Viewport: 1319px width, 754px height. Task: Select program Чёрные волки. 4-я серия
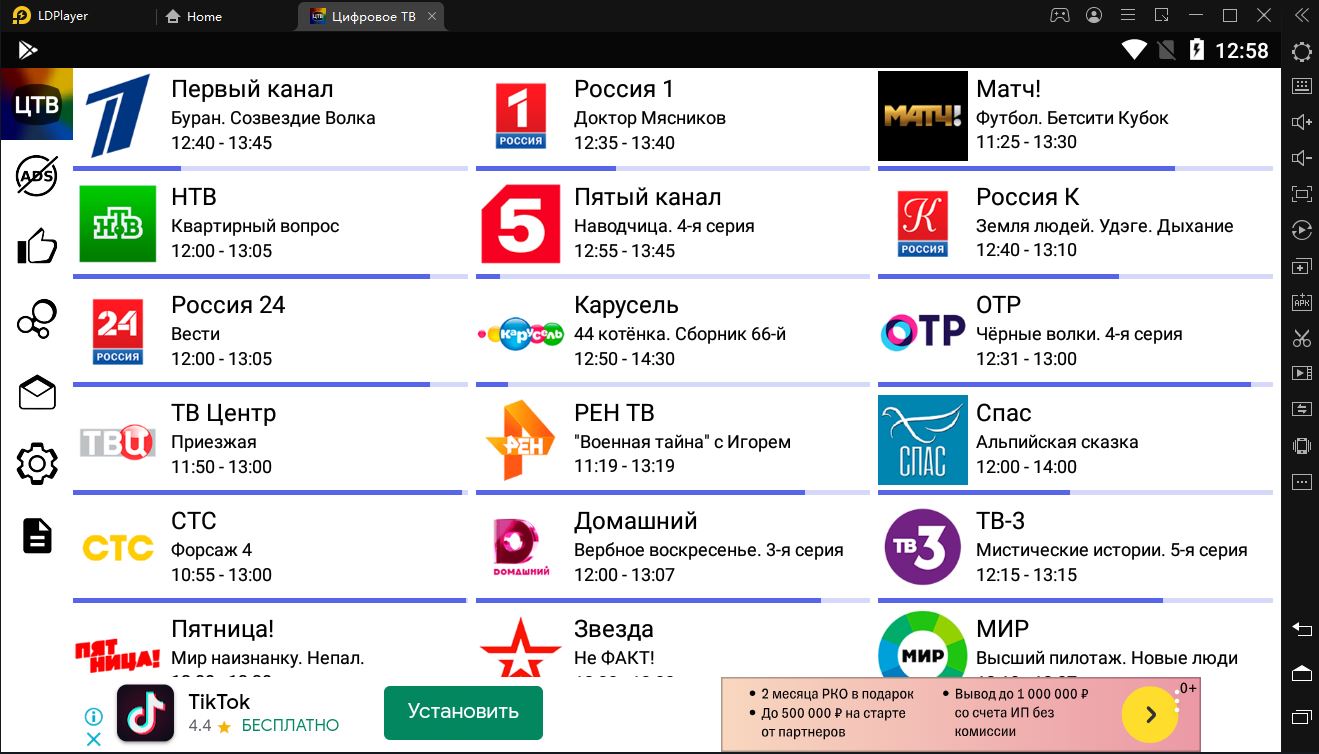pos(1079,334)
